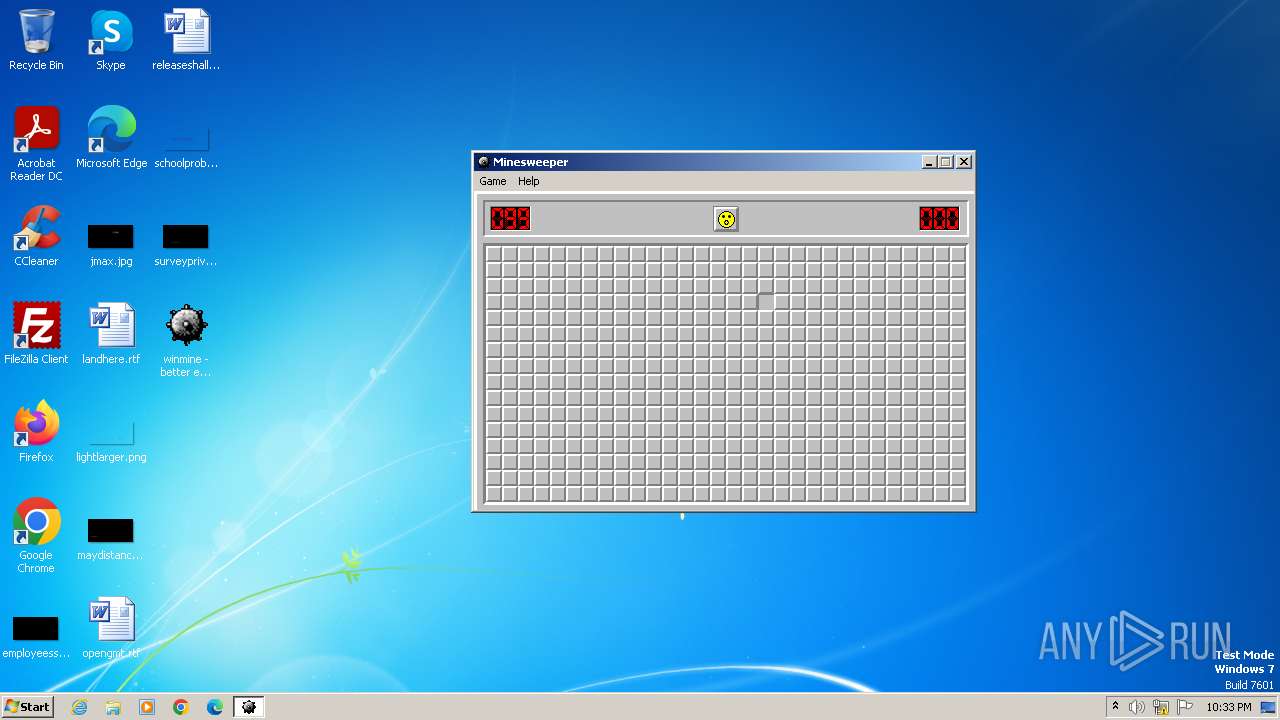Show hidden icons in the system tray
1280x720 pixels.
(x=1115, y=707)
